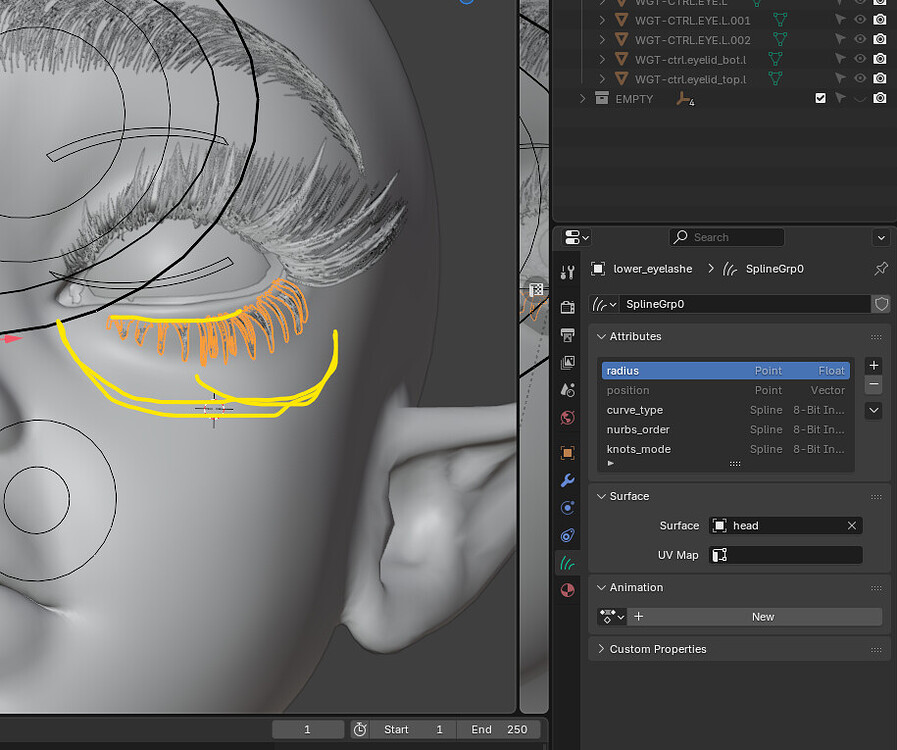Select the curve_type attribute row

tap(725, 410)
